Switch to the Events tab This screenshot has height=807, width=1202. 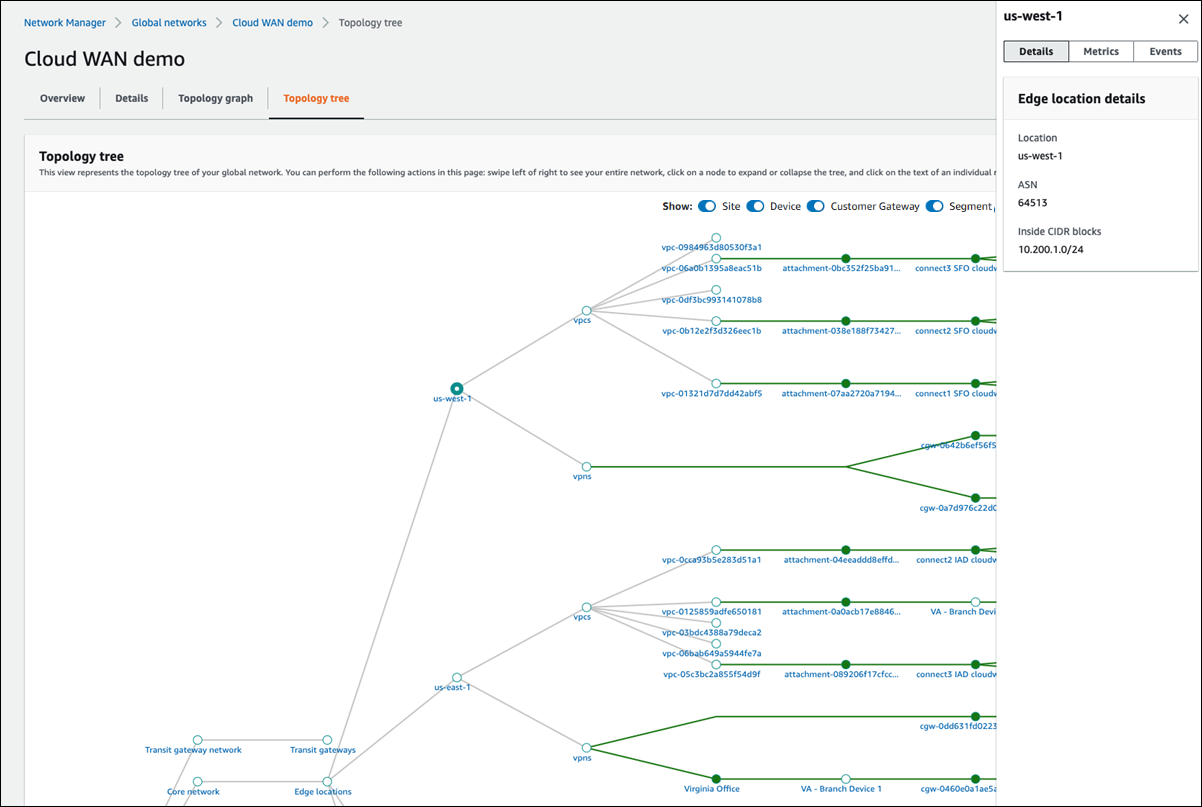coord(1164,51)
